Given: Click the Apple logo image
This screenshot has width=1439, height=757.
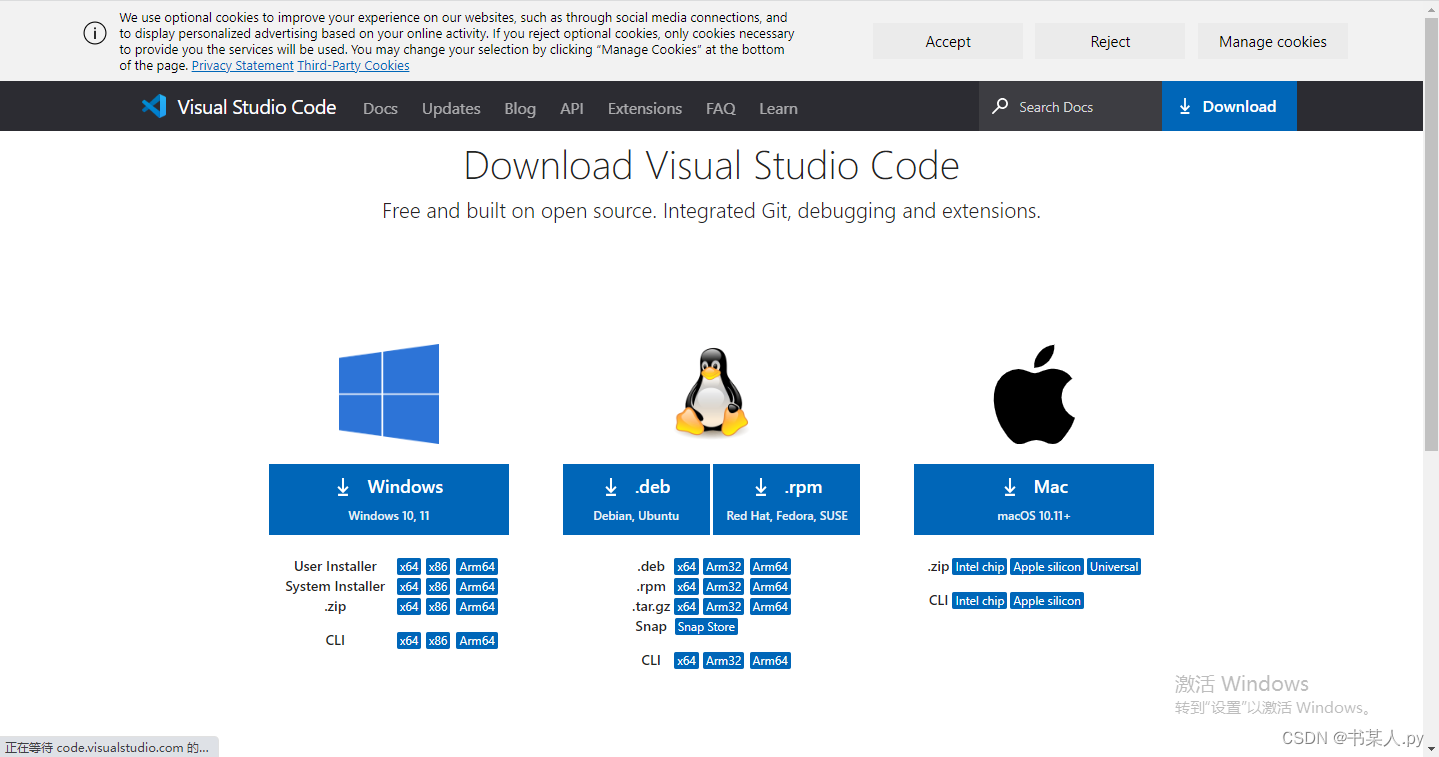Looking at the screenshot, I should tap(1034, 395).
